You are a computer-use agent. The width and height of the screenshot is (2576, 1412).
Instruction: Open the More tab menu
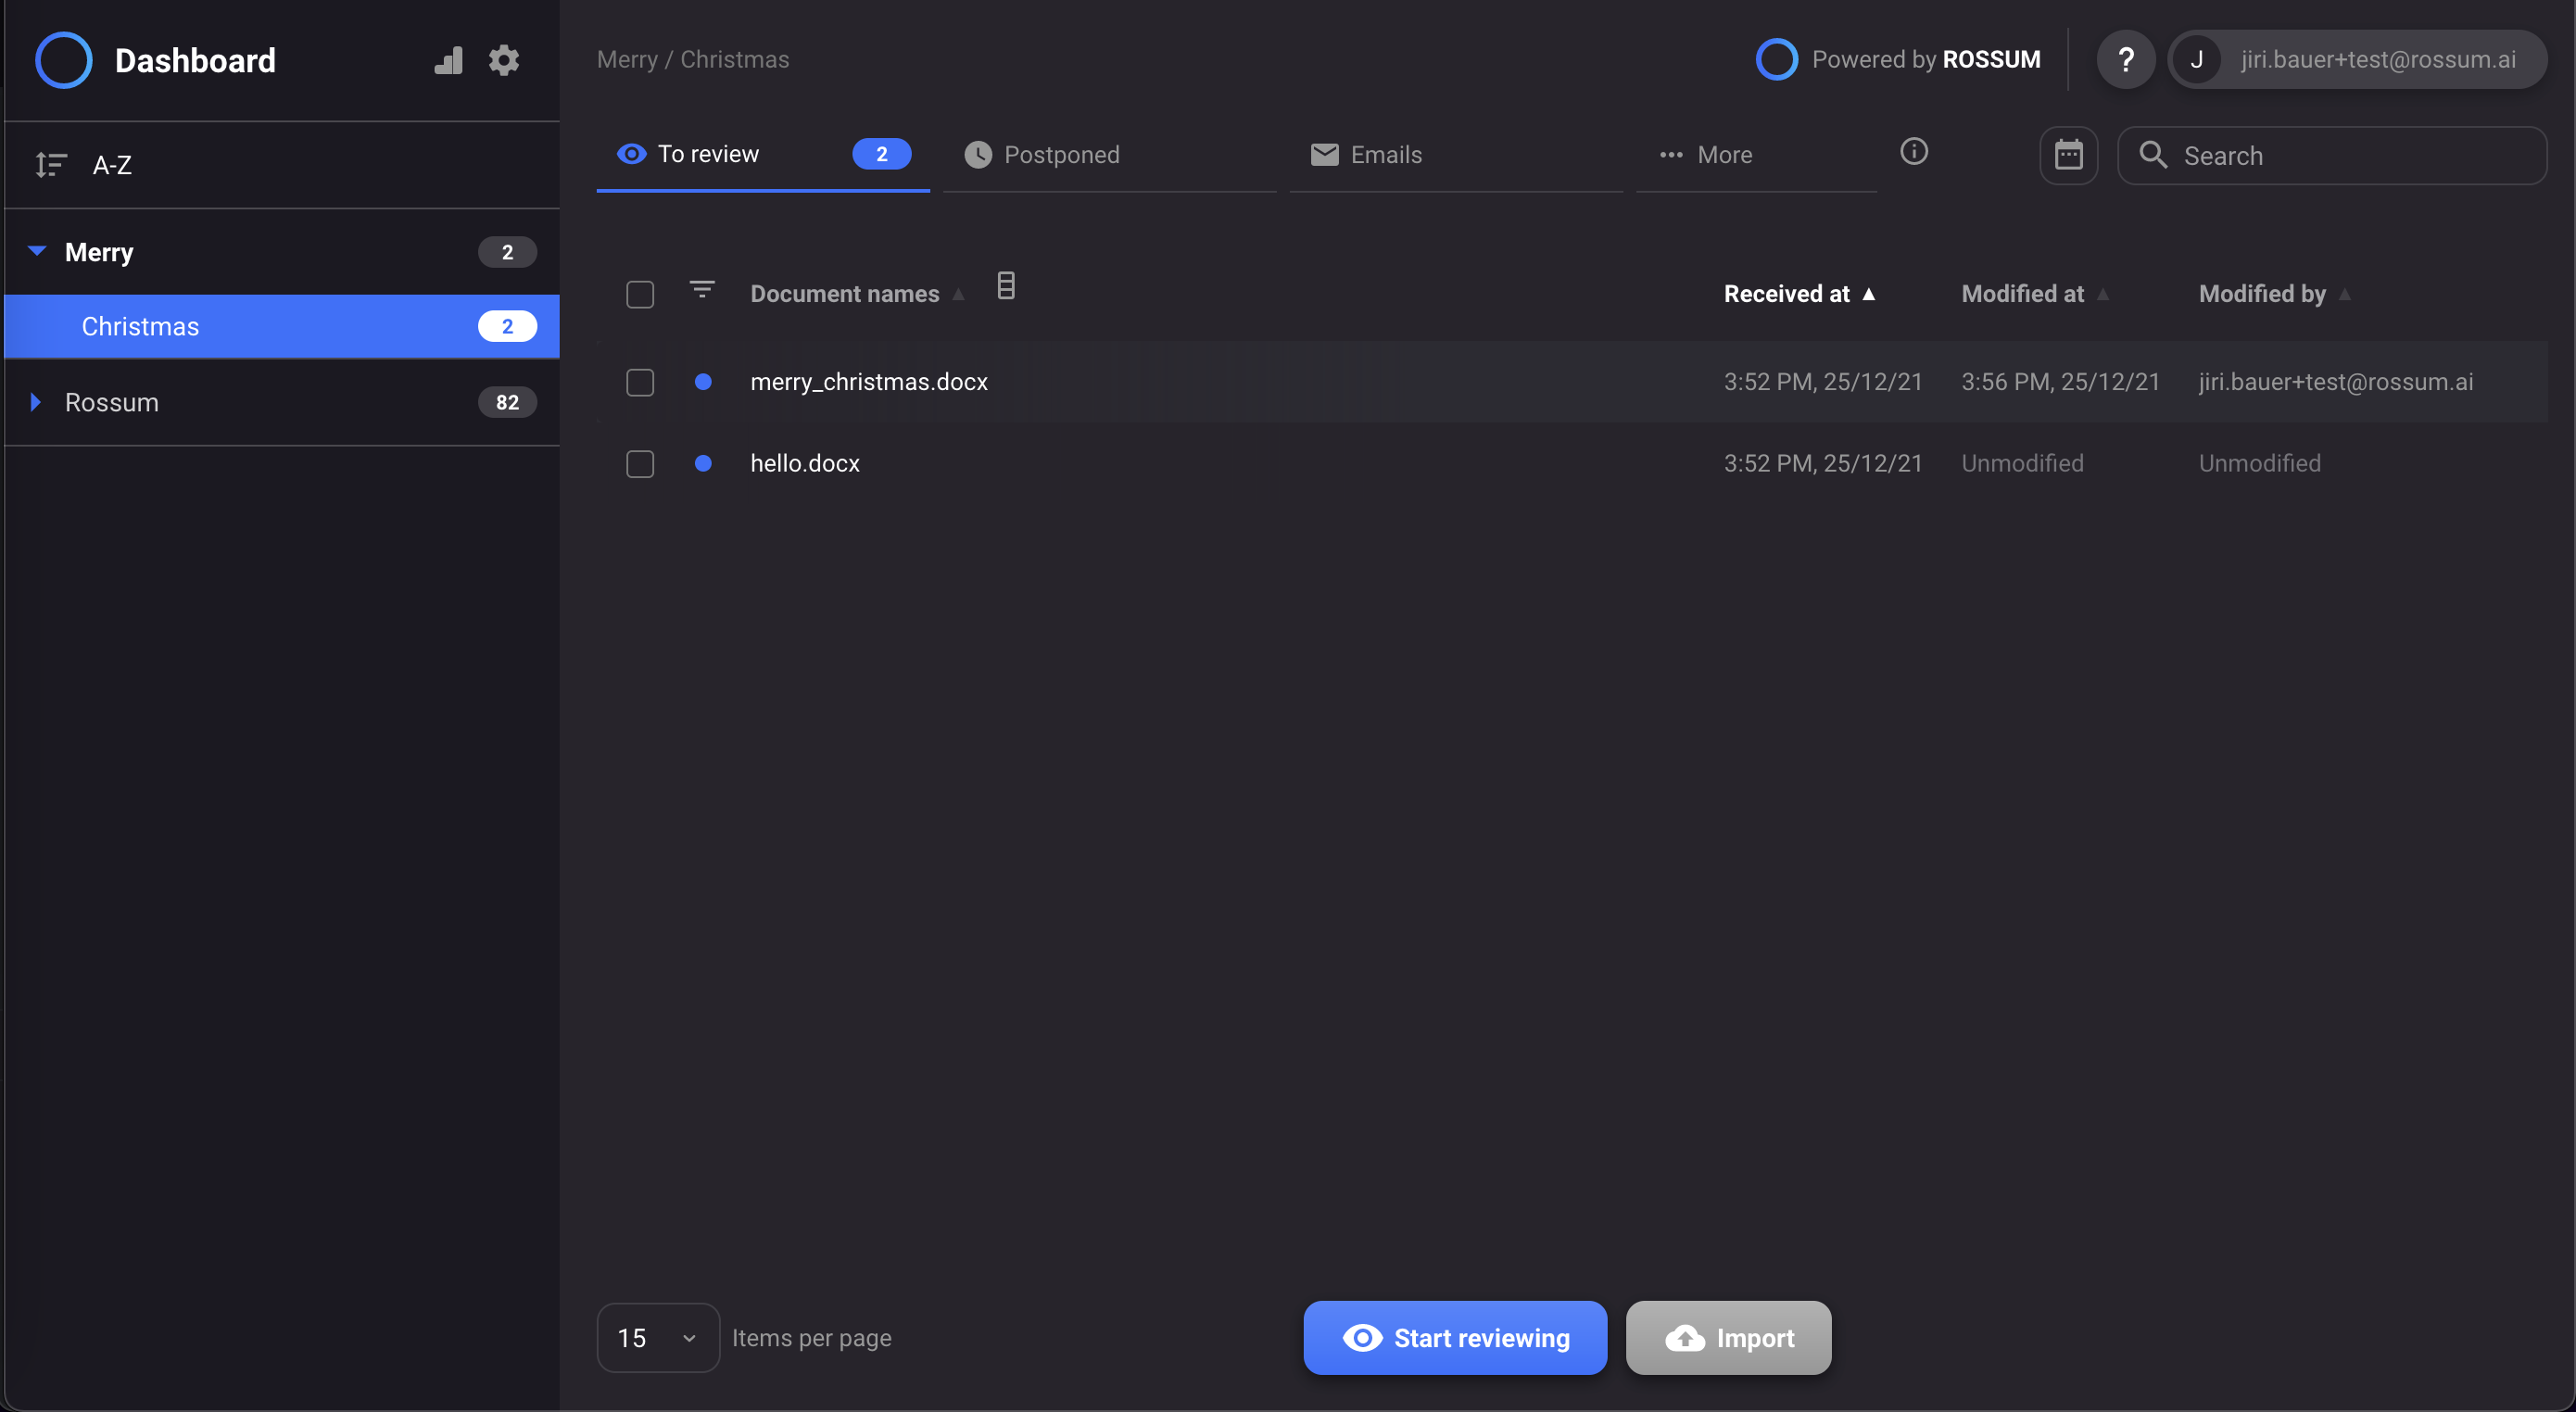[x=1755, y=155]
